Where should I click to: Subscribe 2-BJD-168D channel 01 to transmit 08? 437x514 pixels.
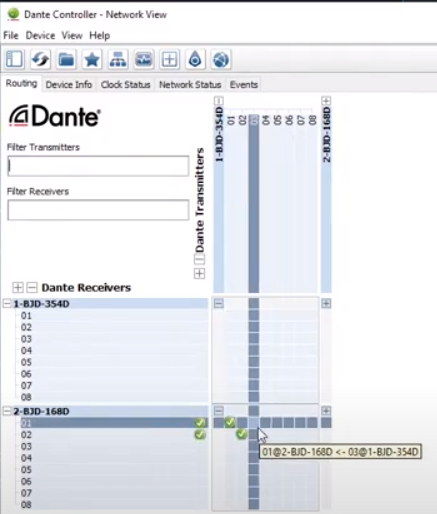tap(312, 423)
